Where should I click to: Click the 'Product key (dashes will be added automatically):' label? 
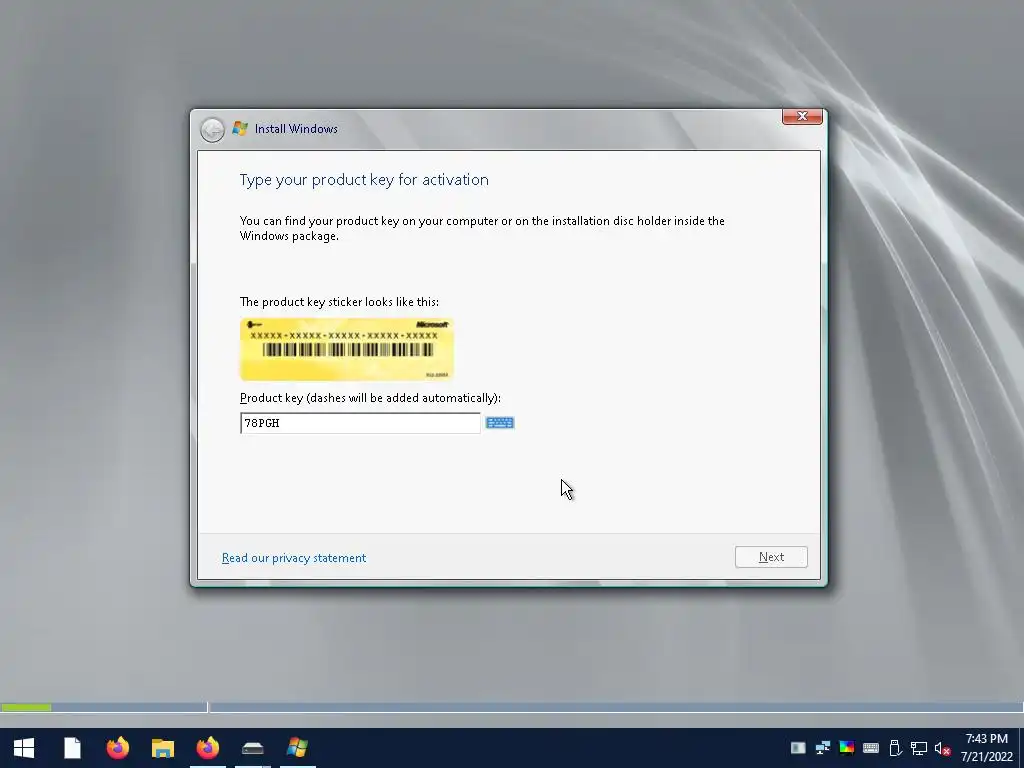click(x=370, y=398)
